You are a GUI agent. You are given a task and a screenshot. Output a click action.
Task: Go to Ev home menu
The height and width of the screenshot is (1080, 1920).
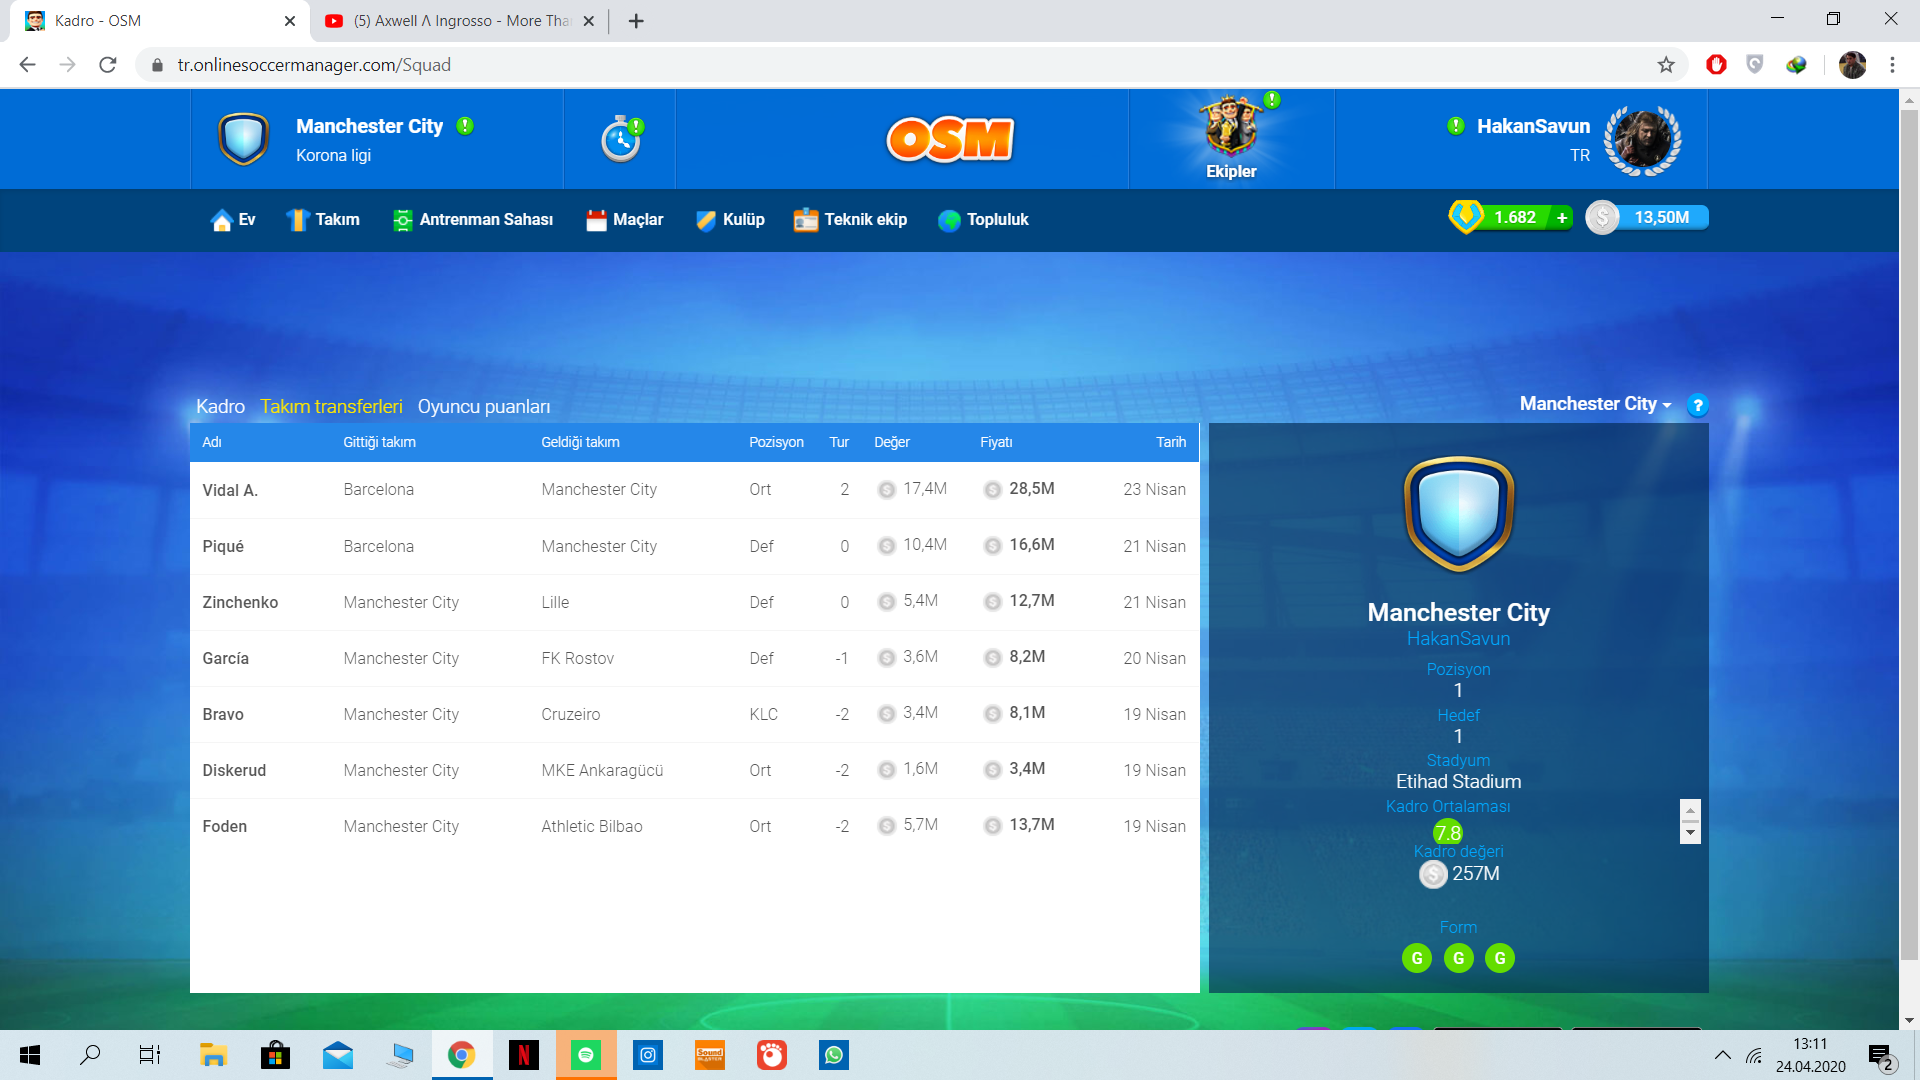(x=233, y=220)
